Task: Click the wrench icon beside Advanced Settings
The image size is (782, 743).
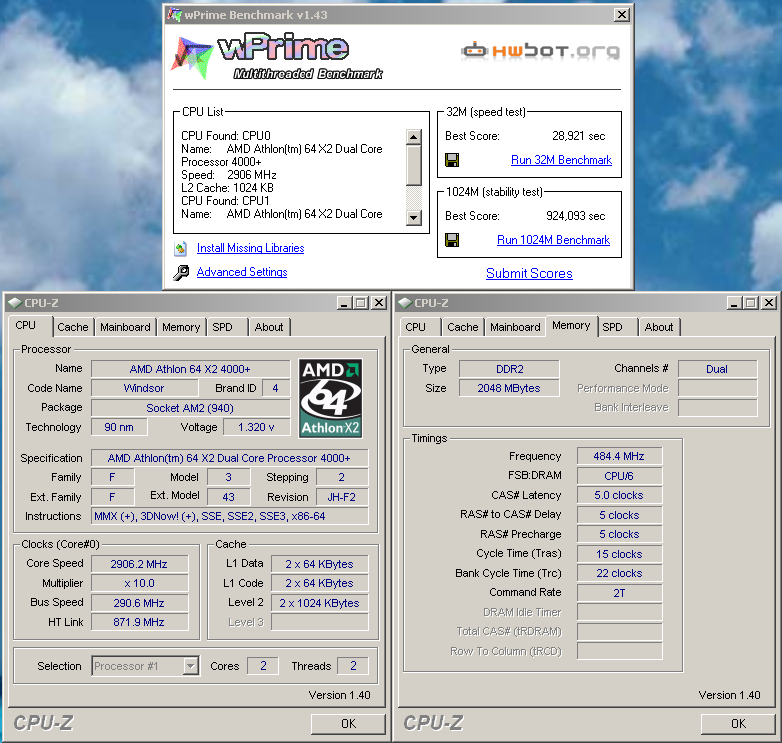Action: coord(181,272)
